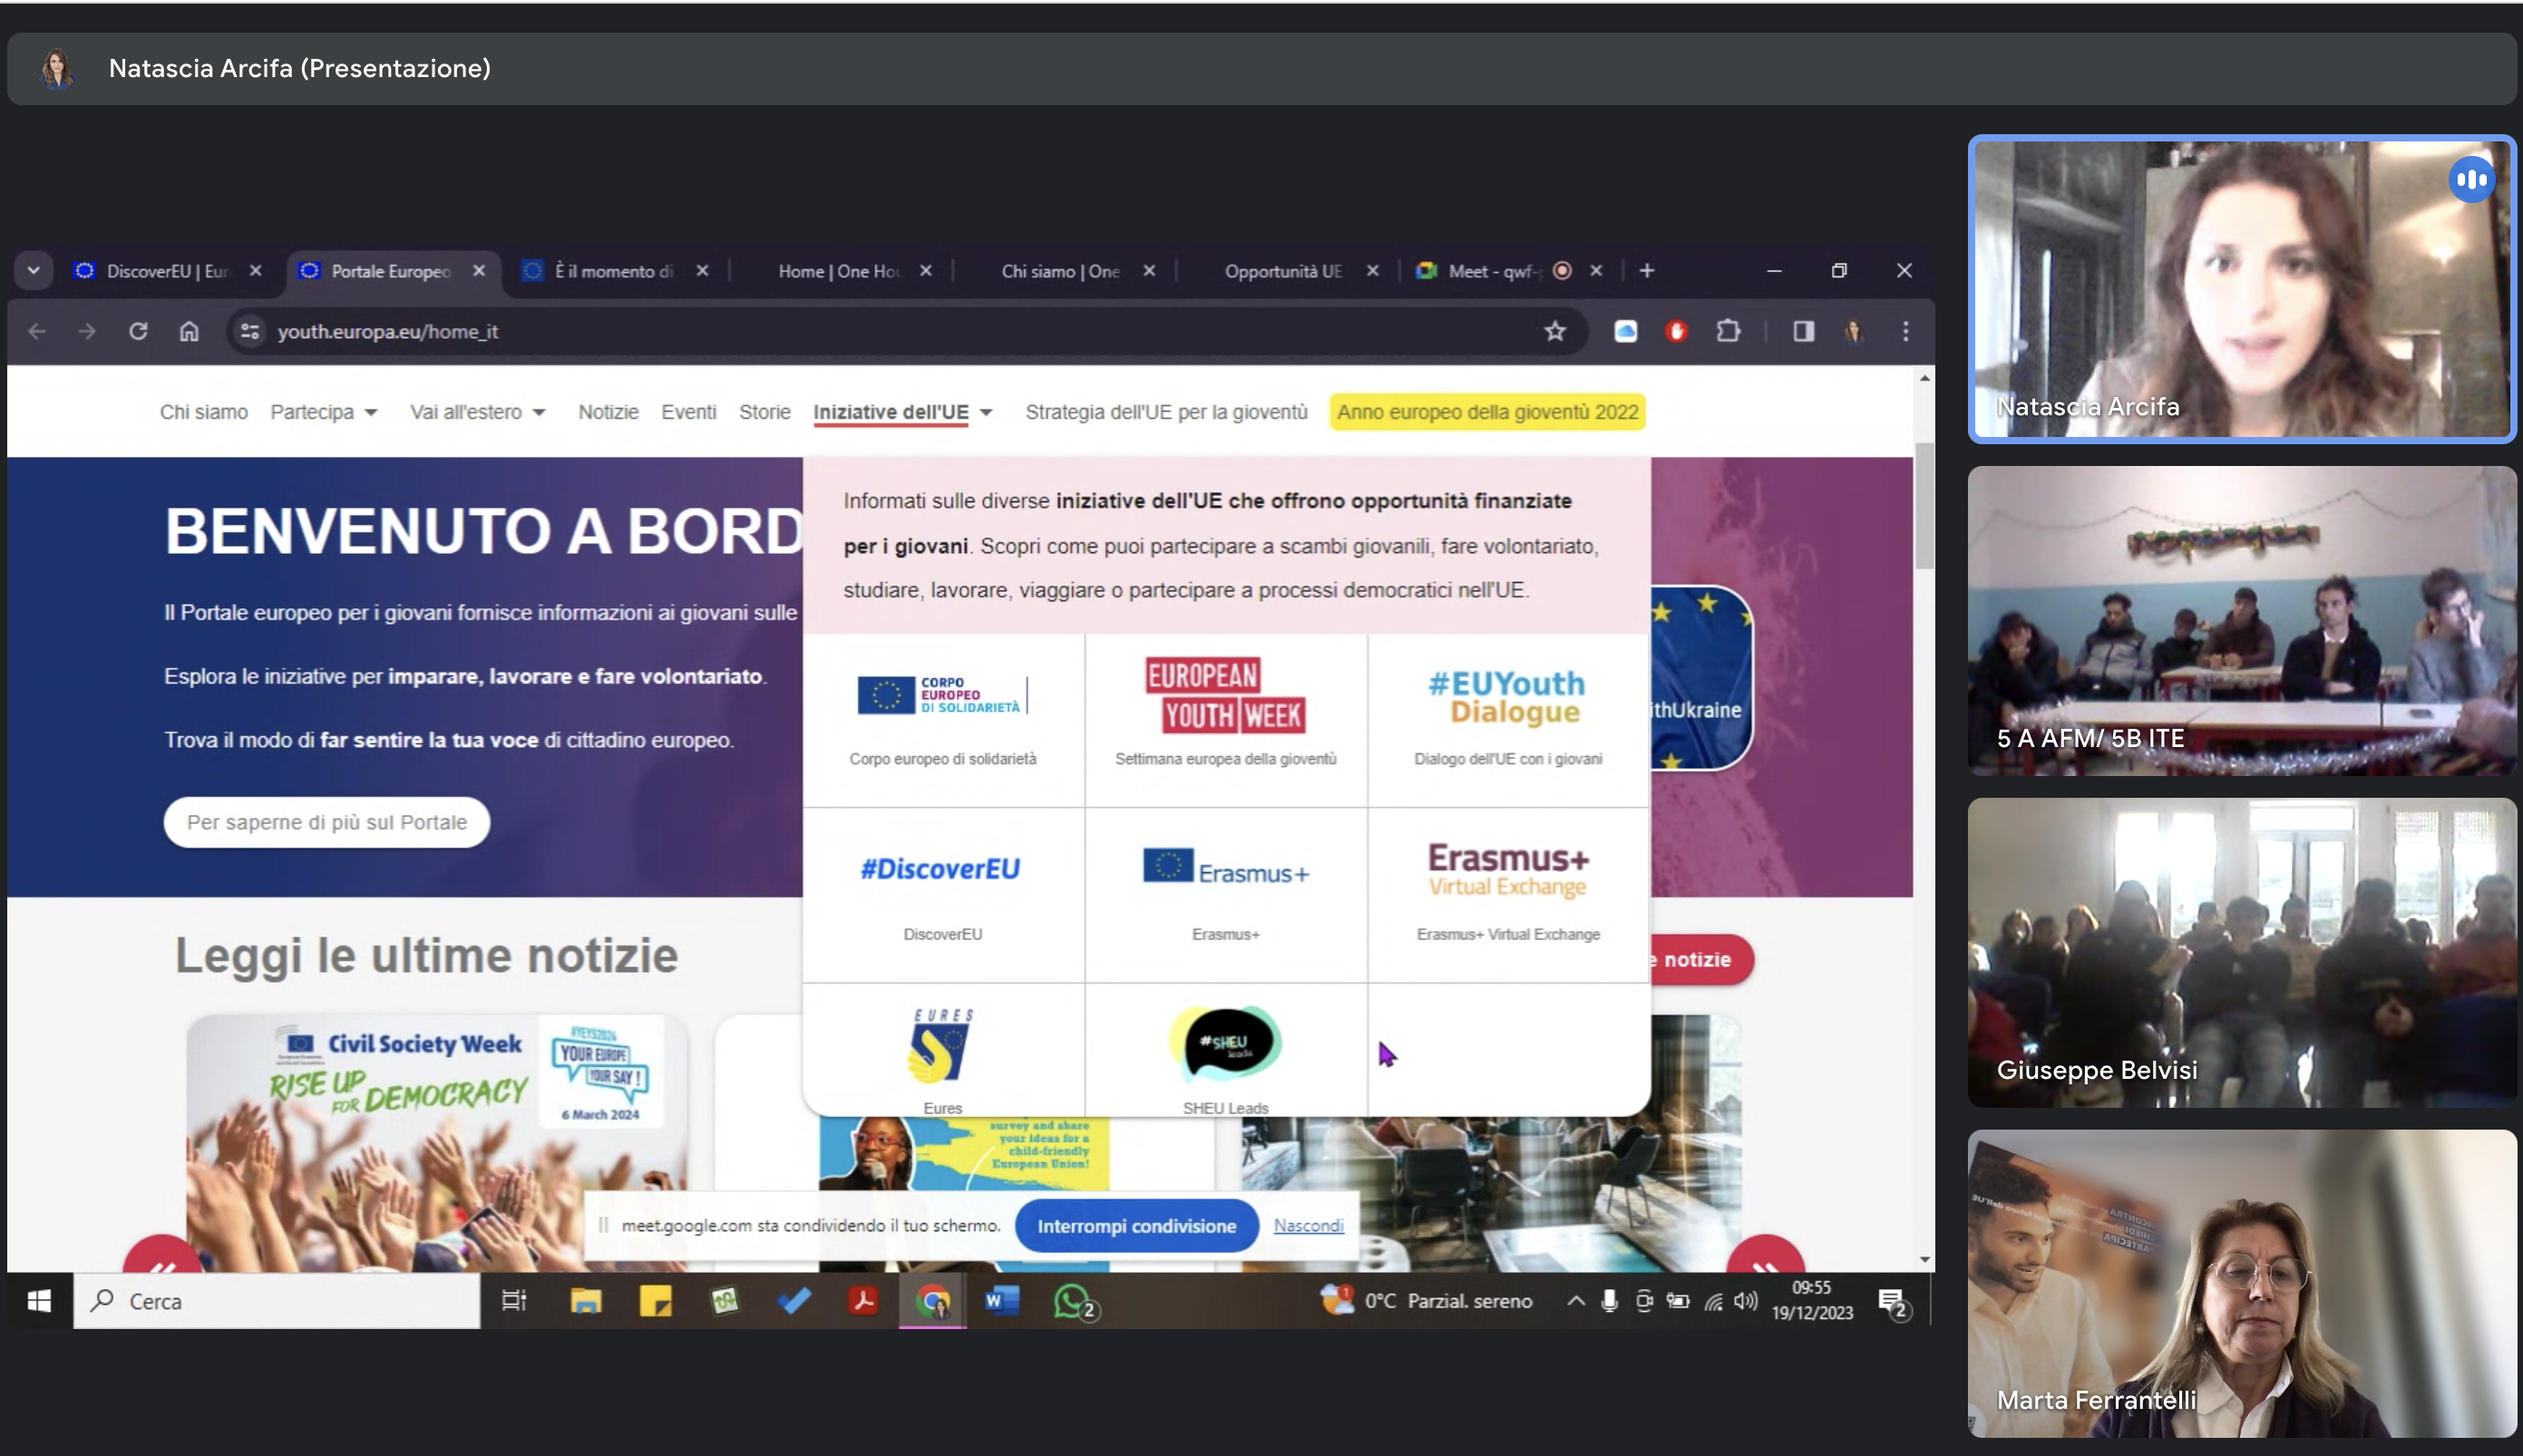Open Adobe Acrobat from taskbar

[x=863, y=1301]
